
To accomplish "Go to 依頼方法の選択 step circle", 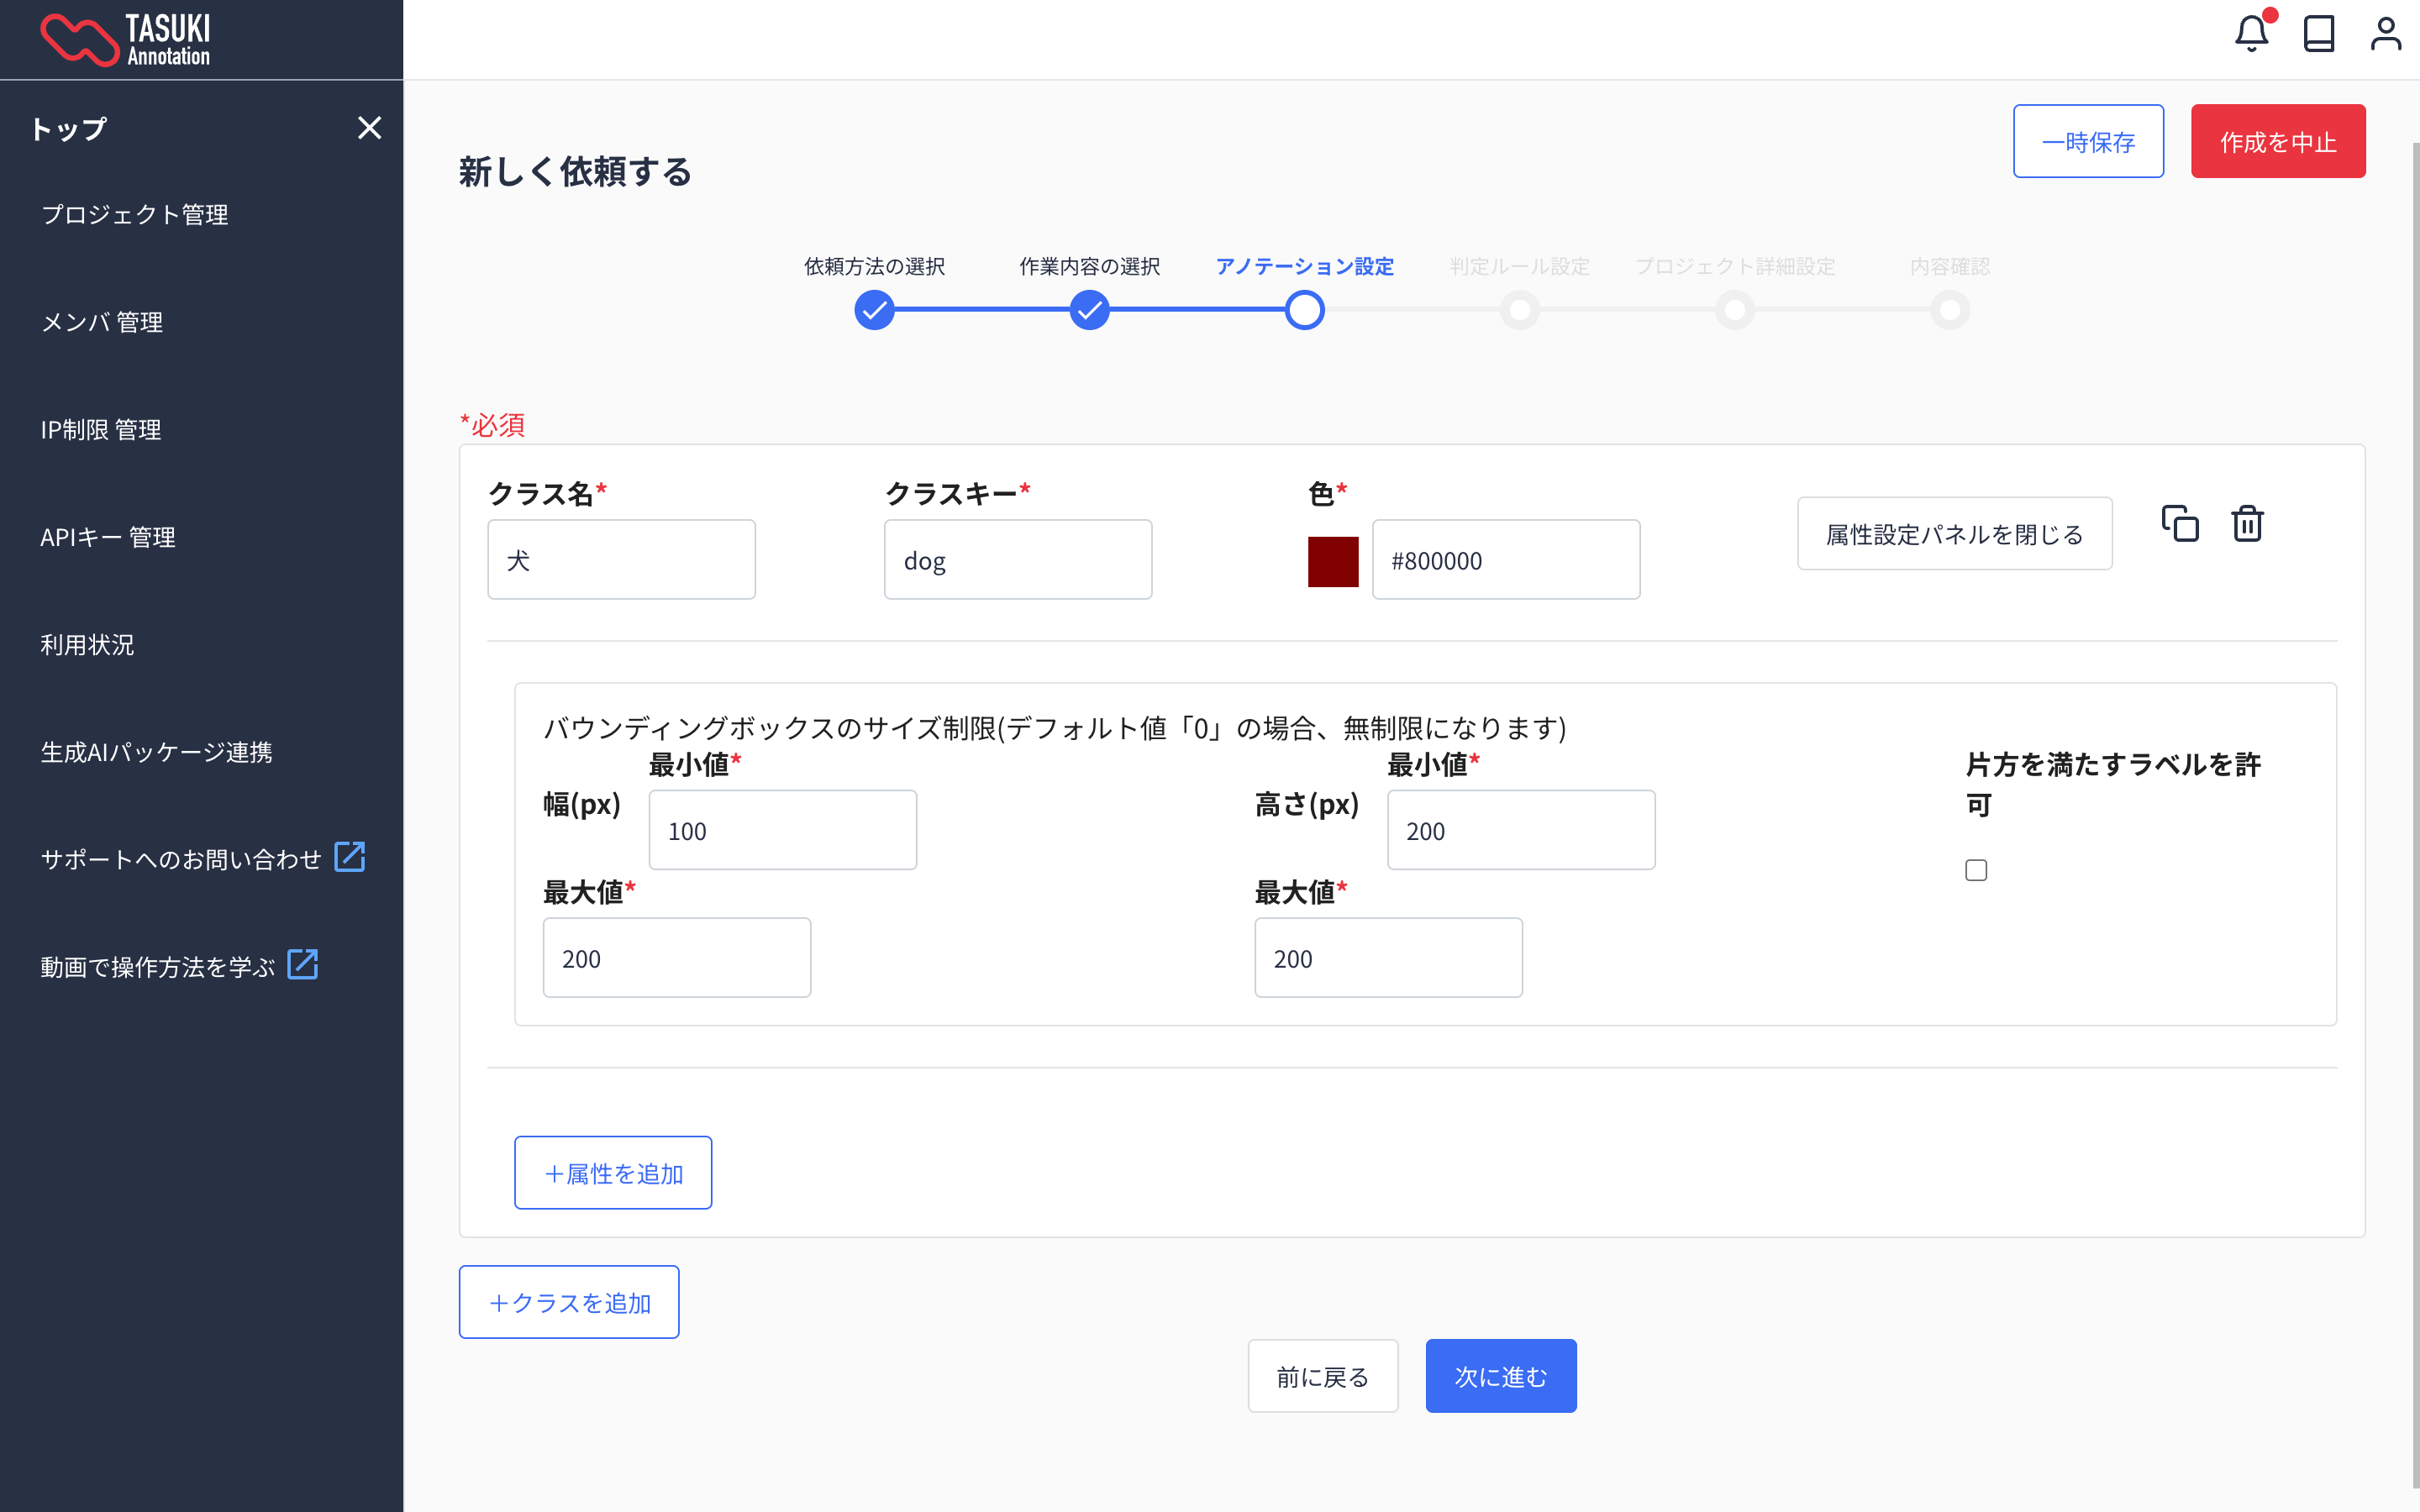I will click(874, 310).
